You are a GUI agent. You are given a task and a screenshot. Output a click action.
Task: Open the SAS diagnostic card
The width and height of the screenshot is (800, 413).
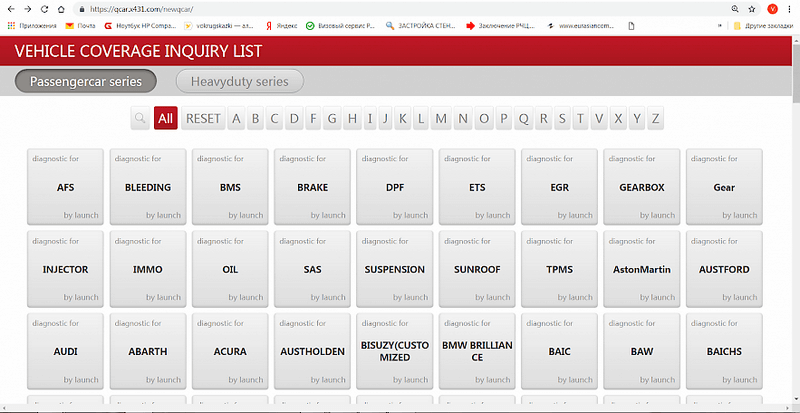coord(312,269)
